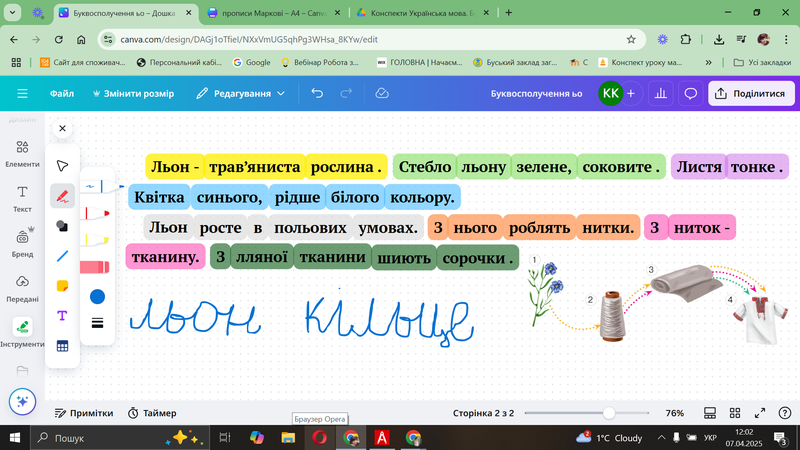Select the Буквосполучення ьо browser tab
800x450 pixels.
point(124,13)
